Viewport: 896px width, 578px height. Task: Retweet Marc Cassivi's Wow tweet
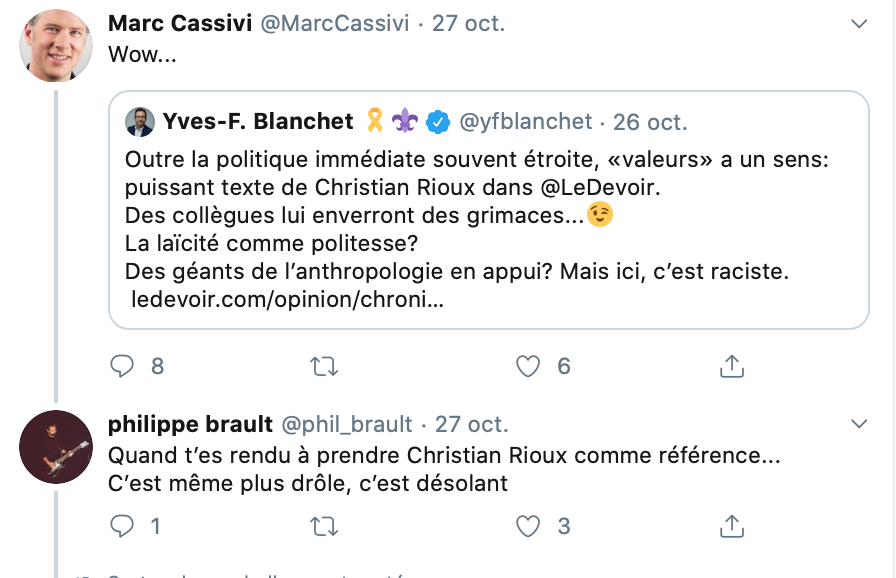tap(324, 366)
